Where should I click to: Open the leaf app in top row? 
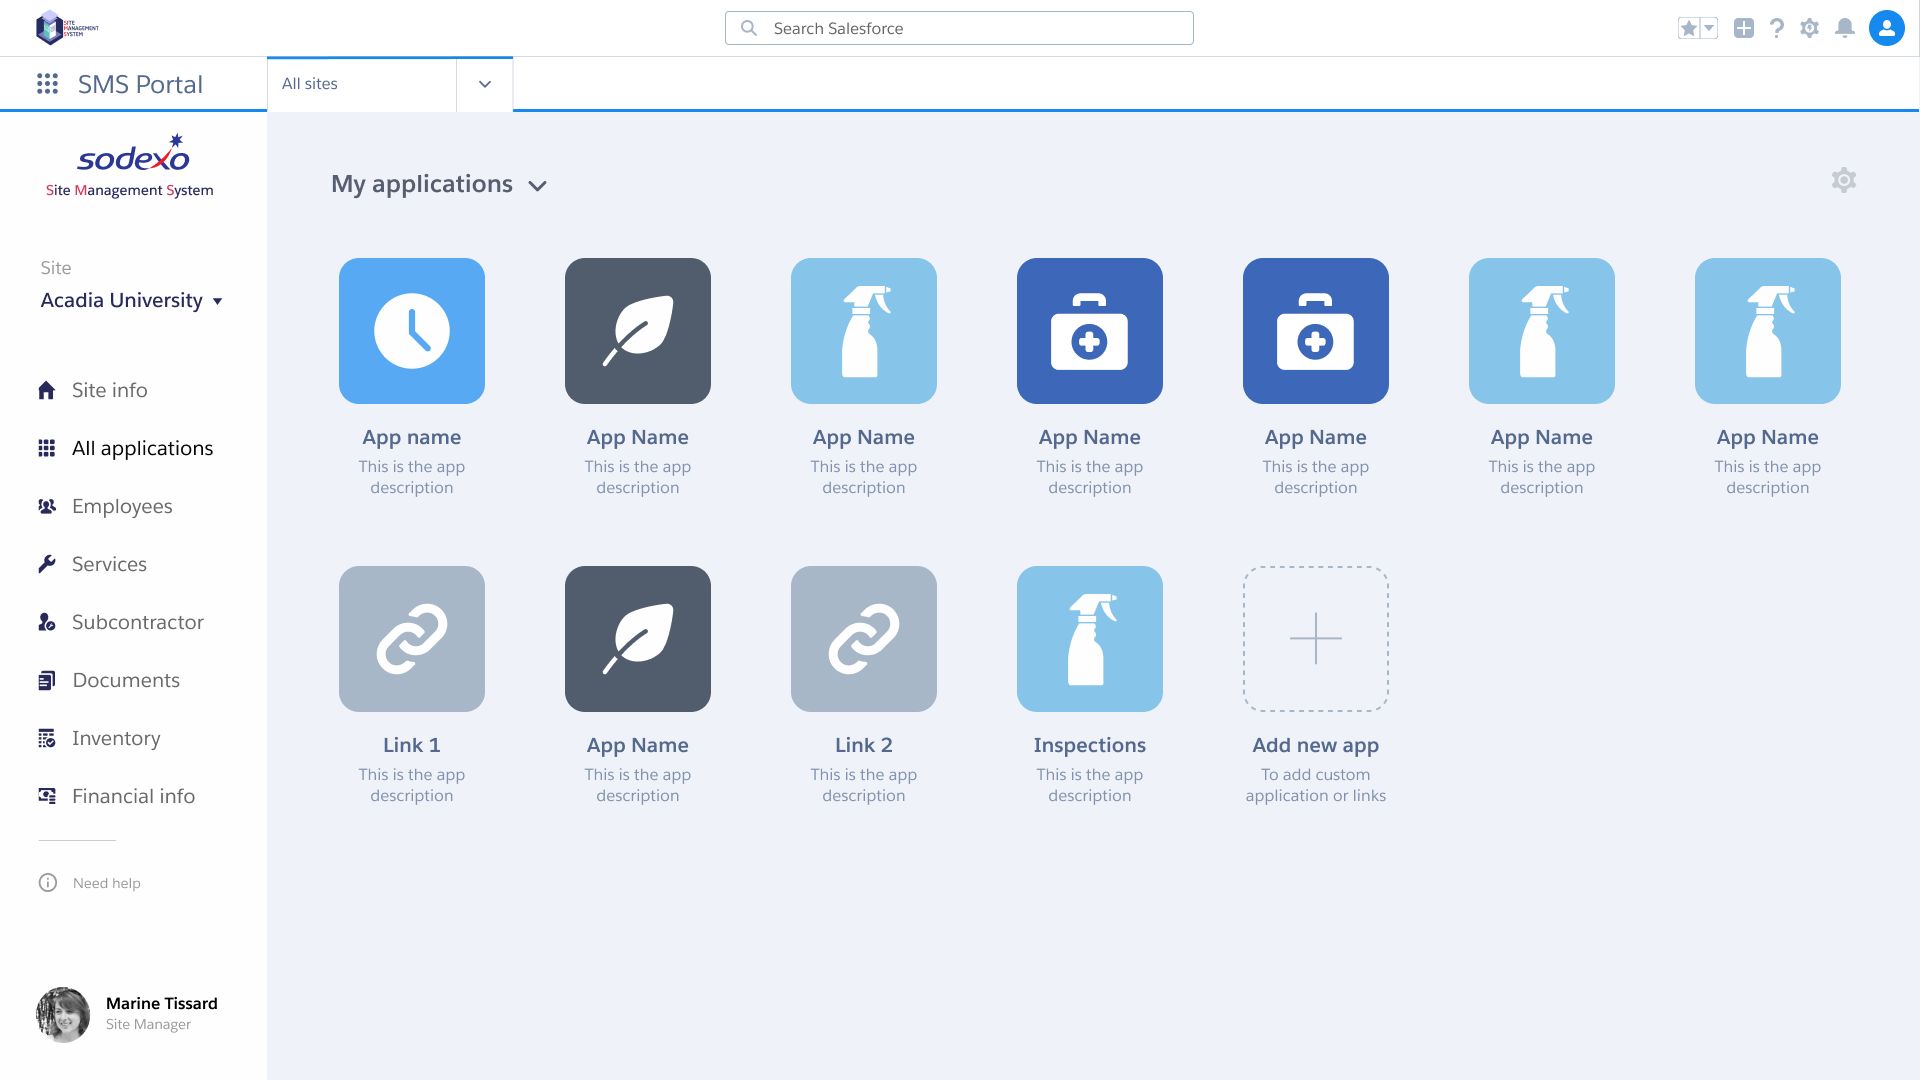tap(638, 331)
